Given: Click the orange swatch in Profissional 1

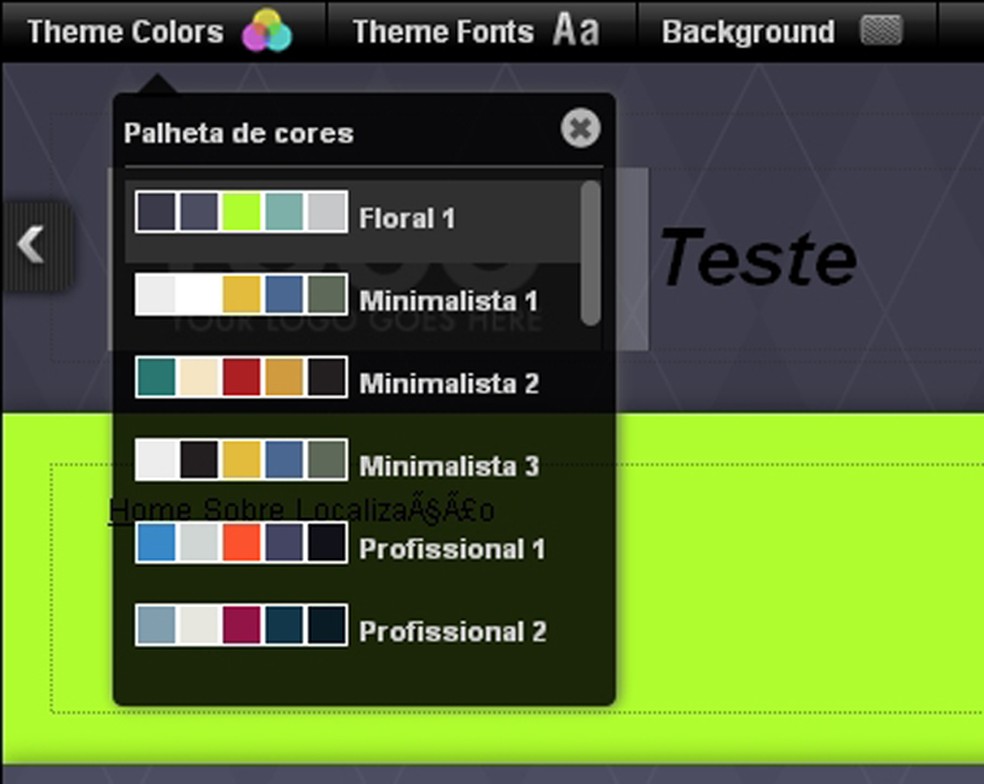Looking at the screenshot, I should coord(241,542).
